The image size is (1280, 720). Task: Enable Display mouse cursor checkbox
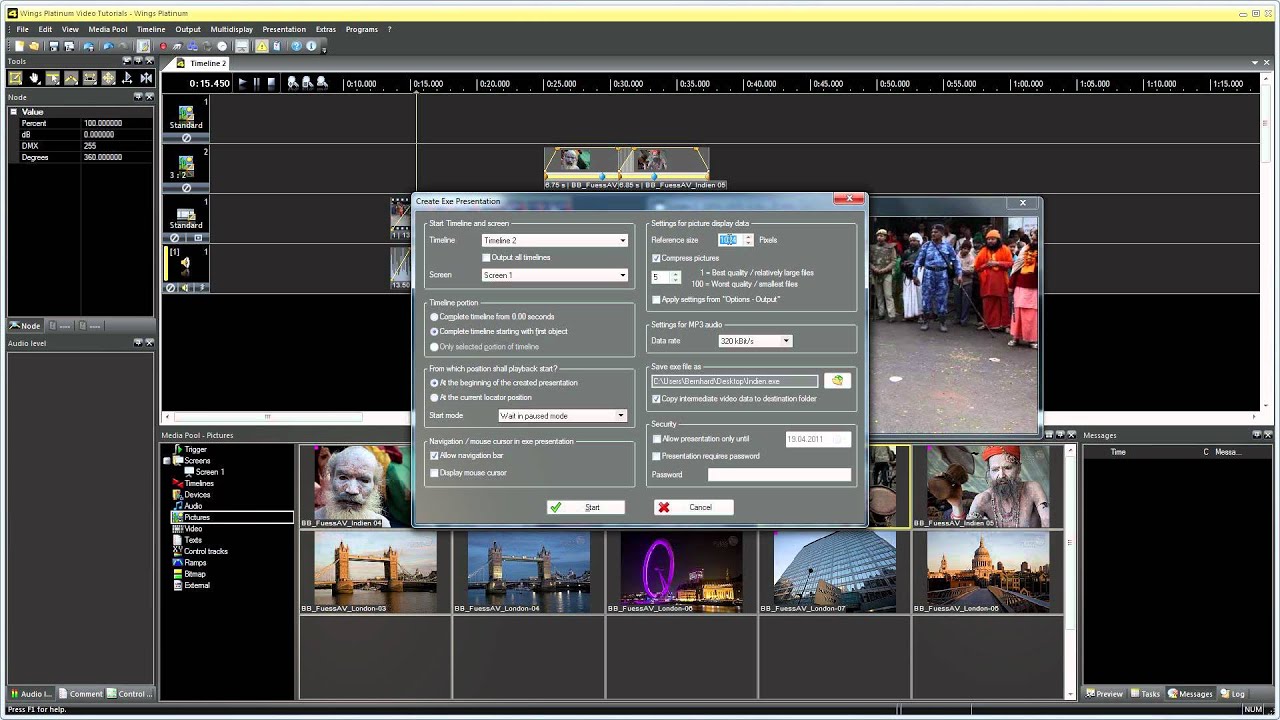[434, 472]
